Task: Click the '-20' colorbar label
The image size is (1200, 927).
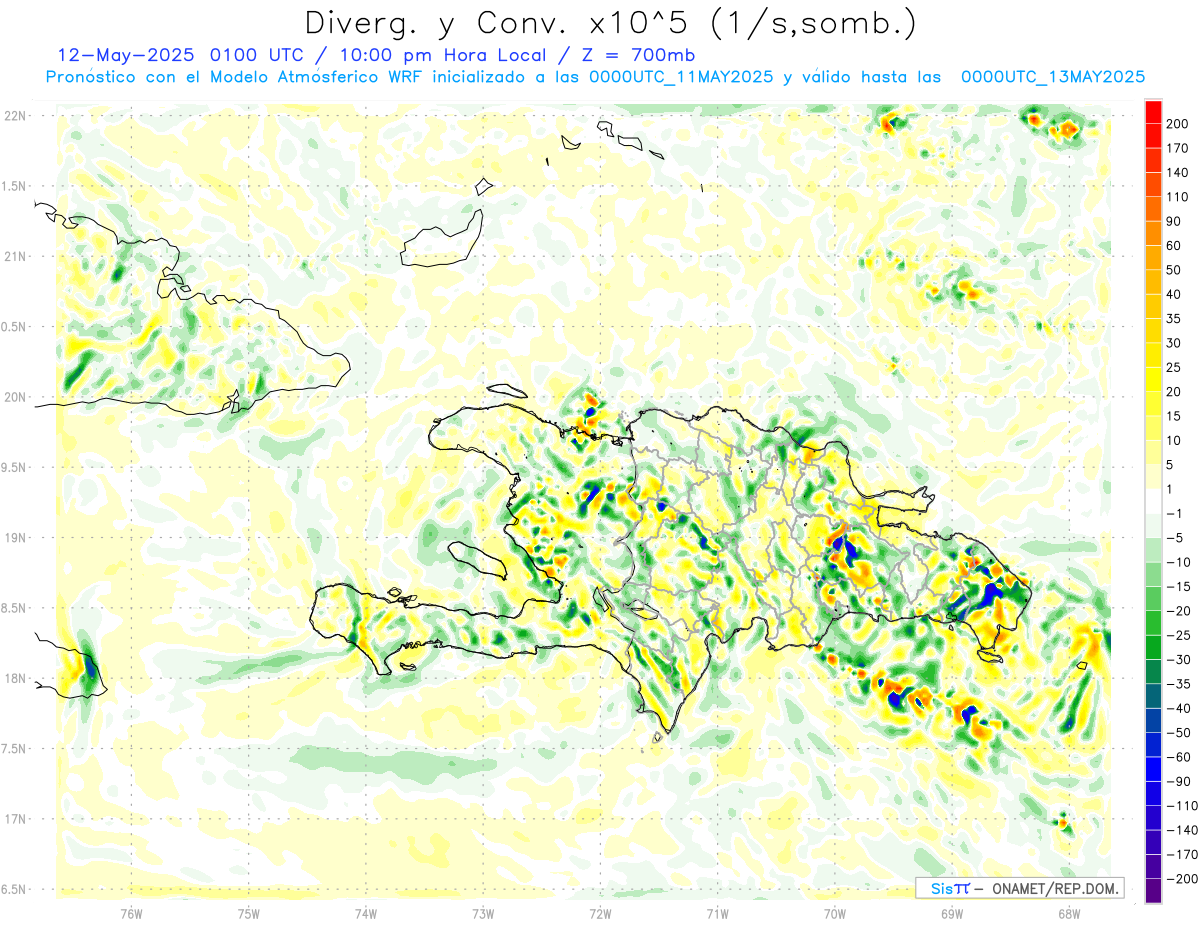Action: 1180,610
